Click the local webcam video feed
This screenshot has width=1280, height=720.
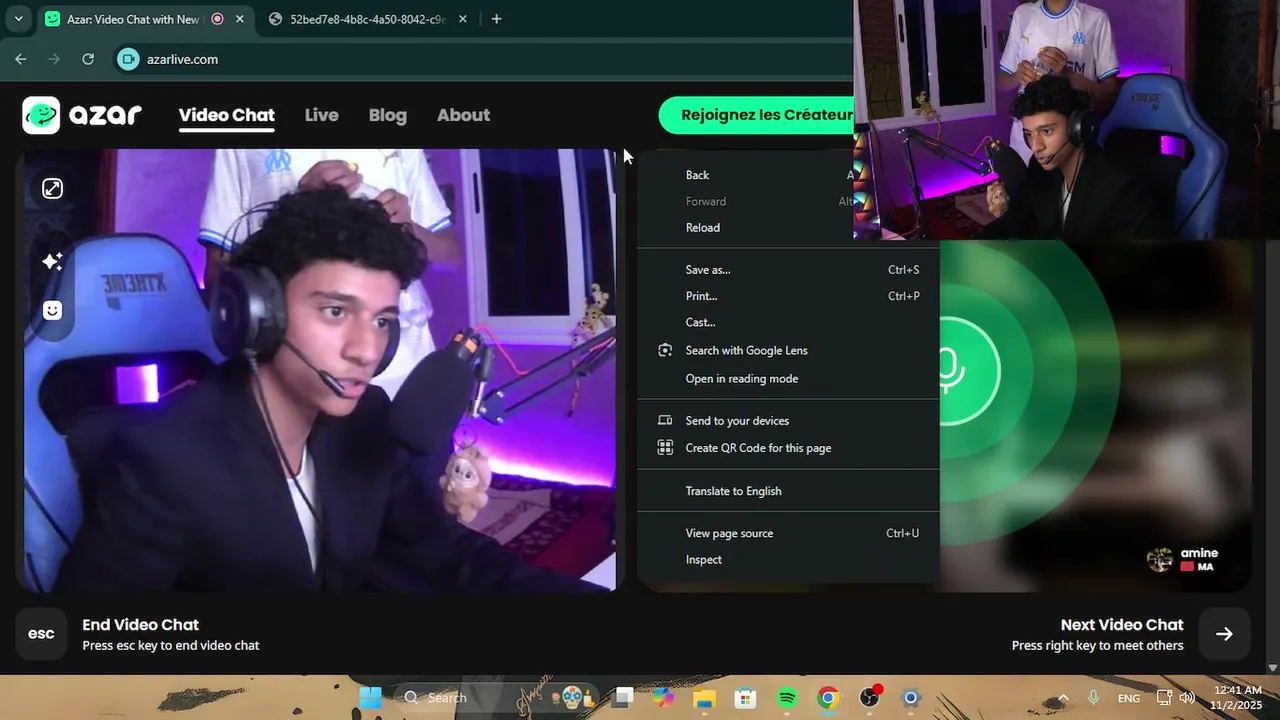[320, 370]
